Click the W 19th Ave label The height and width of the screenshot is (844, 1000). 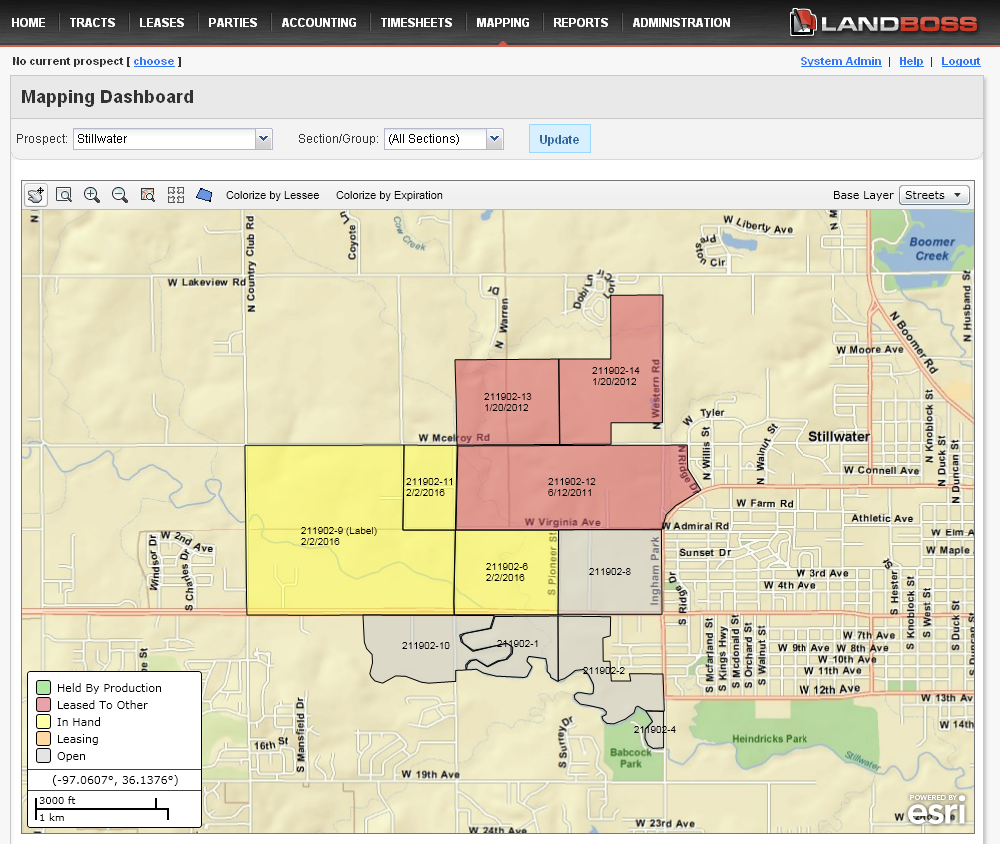tap(430, 774)
